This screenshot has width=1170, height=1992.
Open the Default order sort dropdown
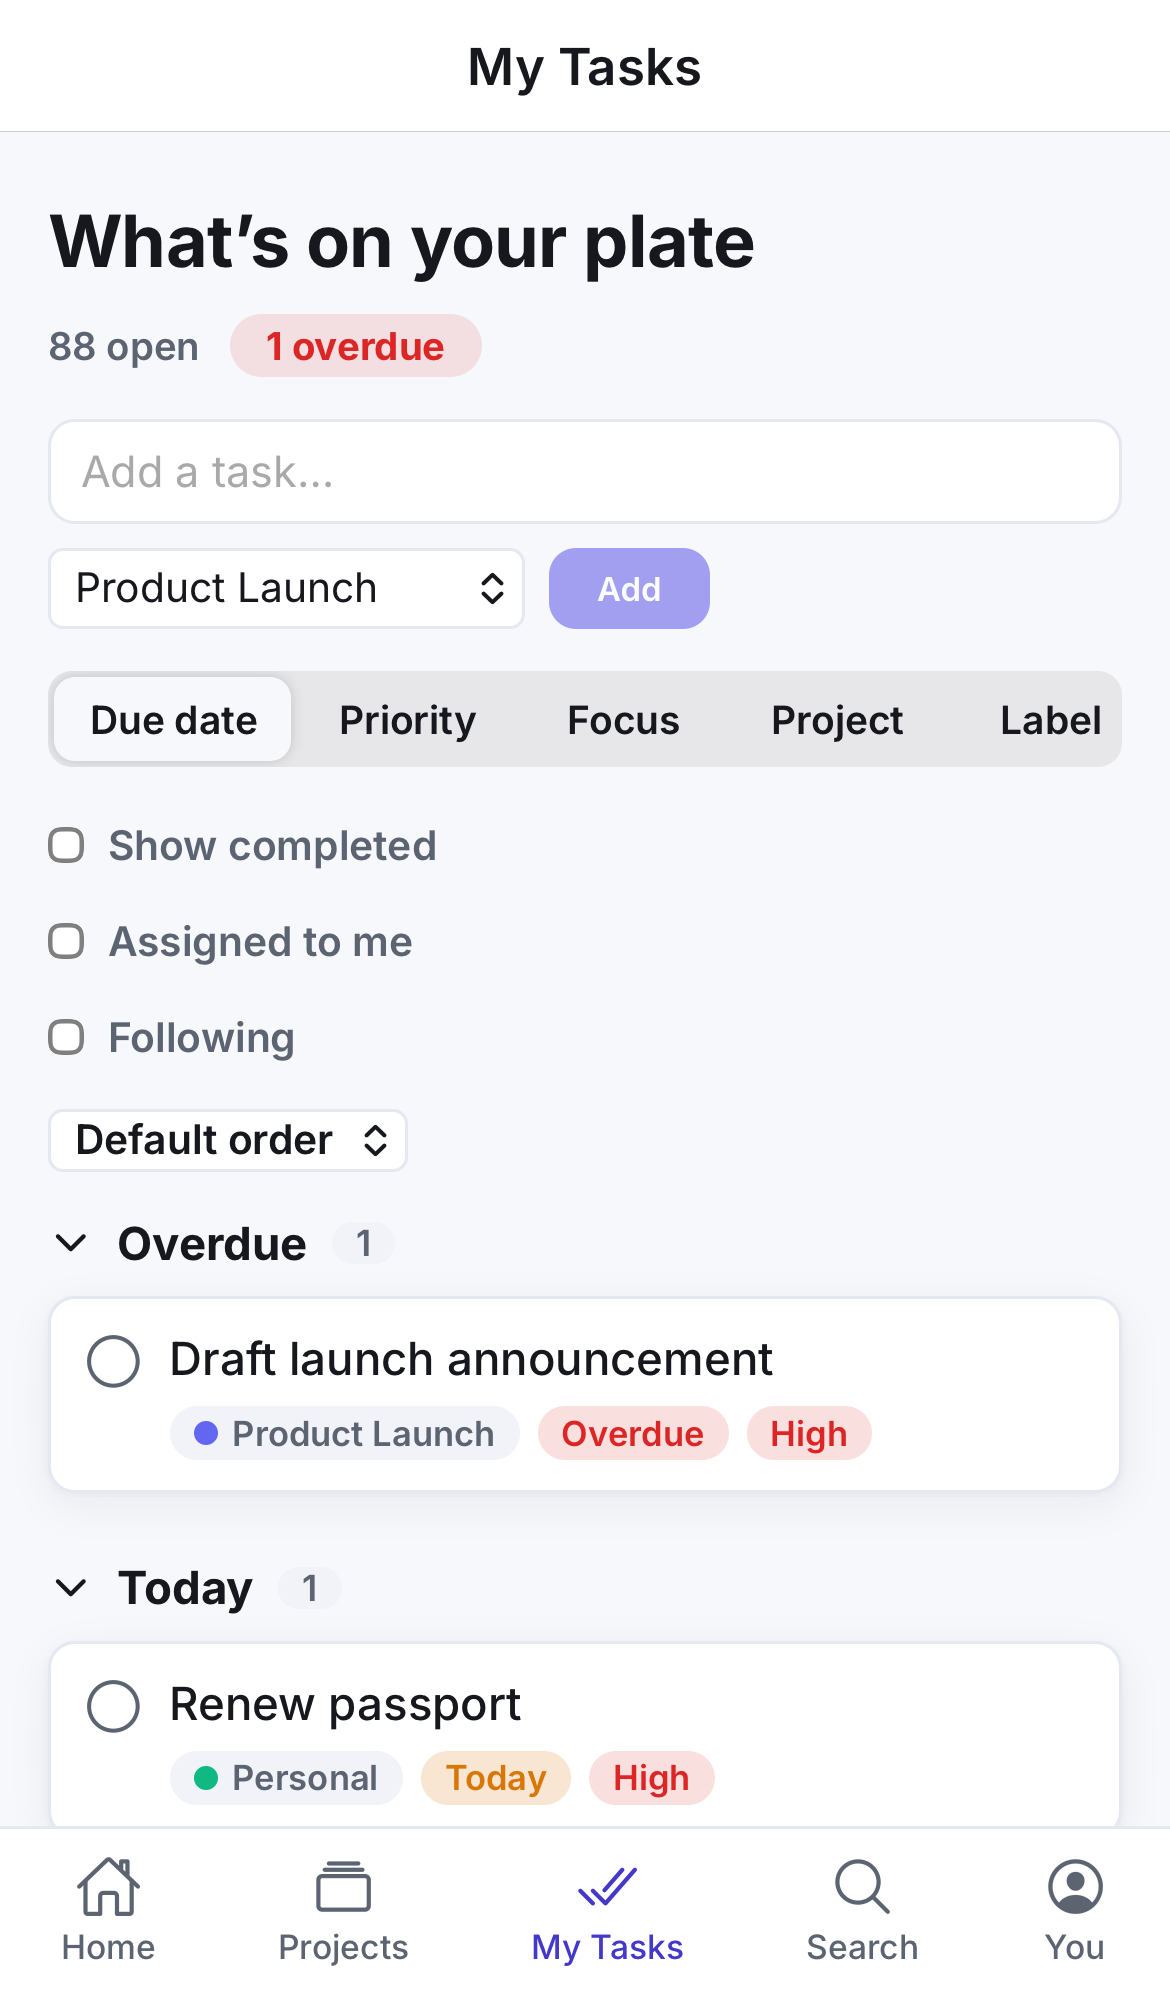[228, 1140]
